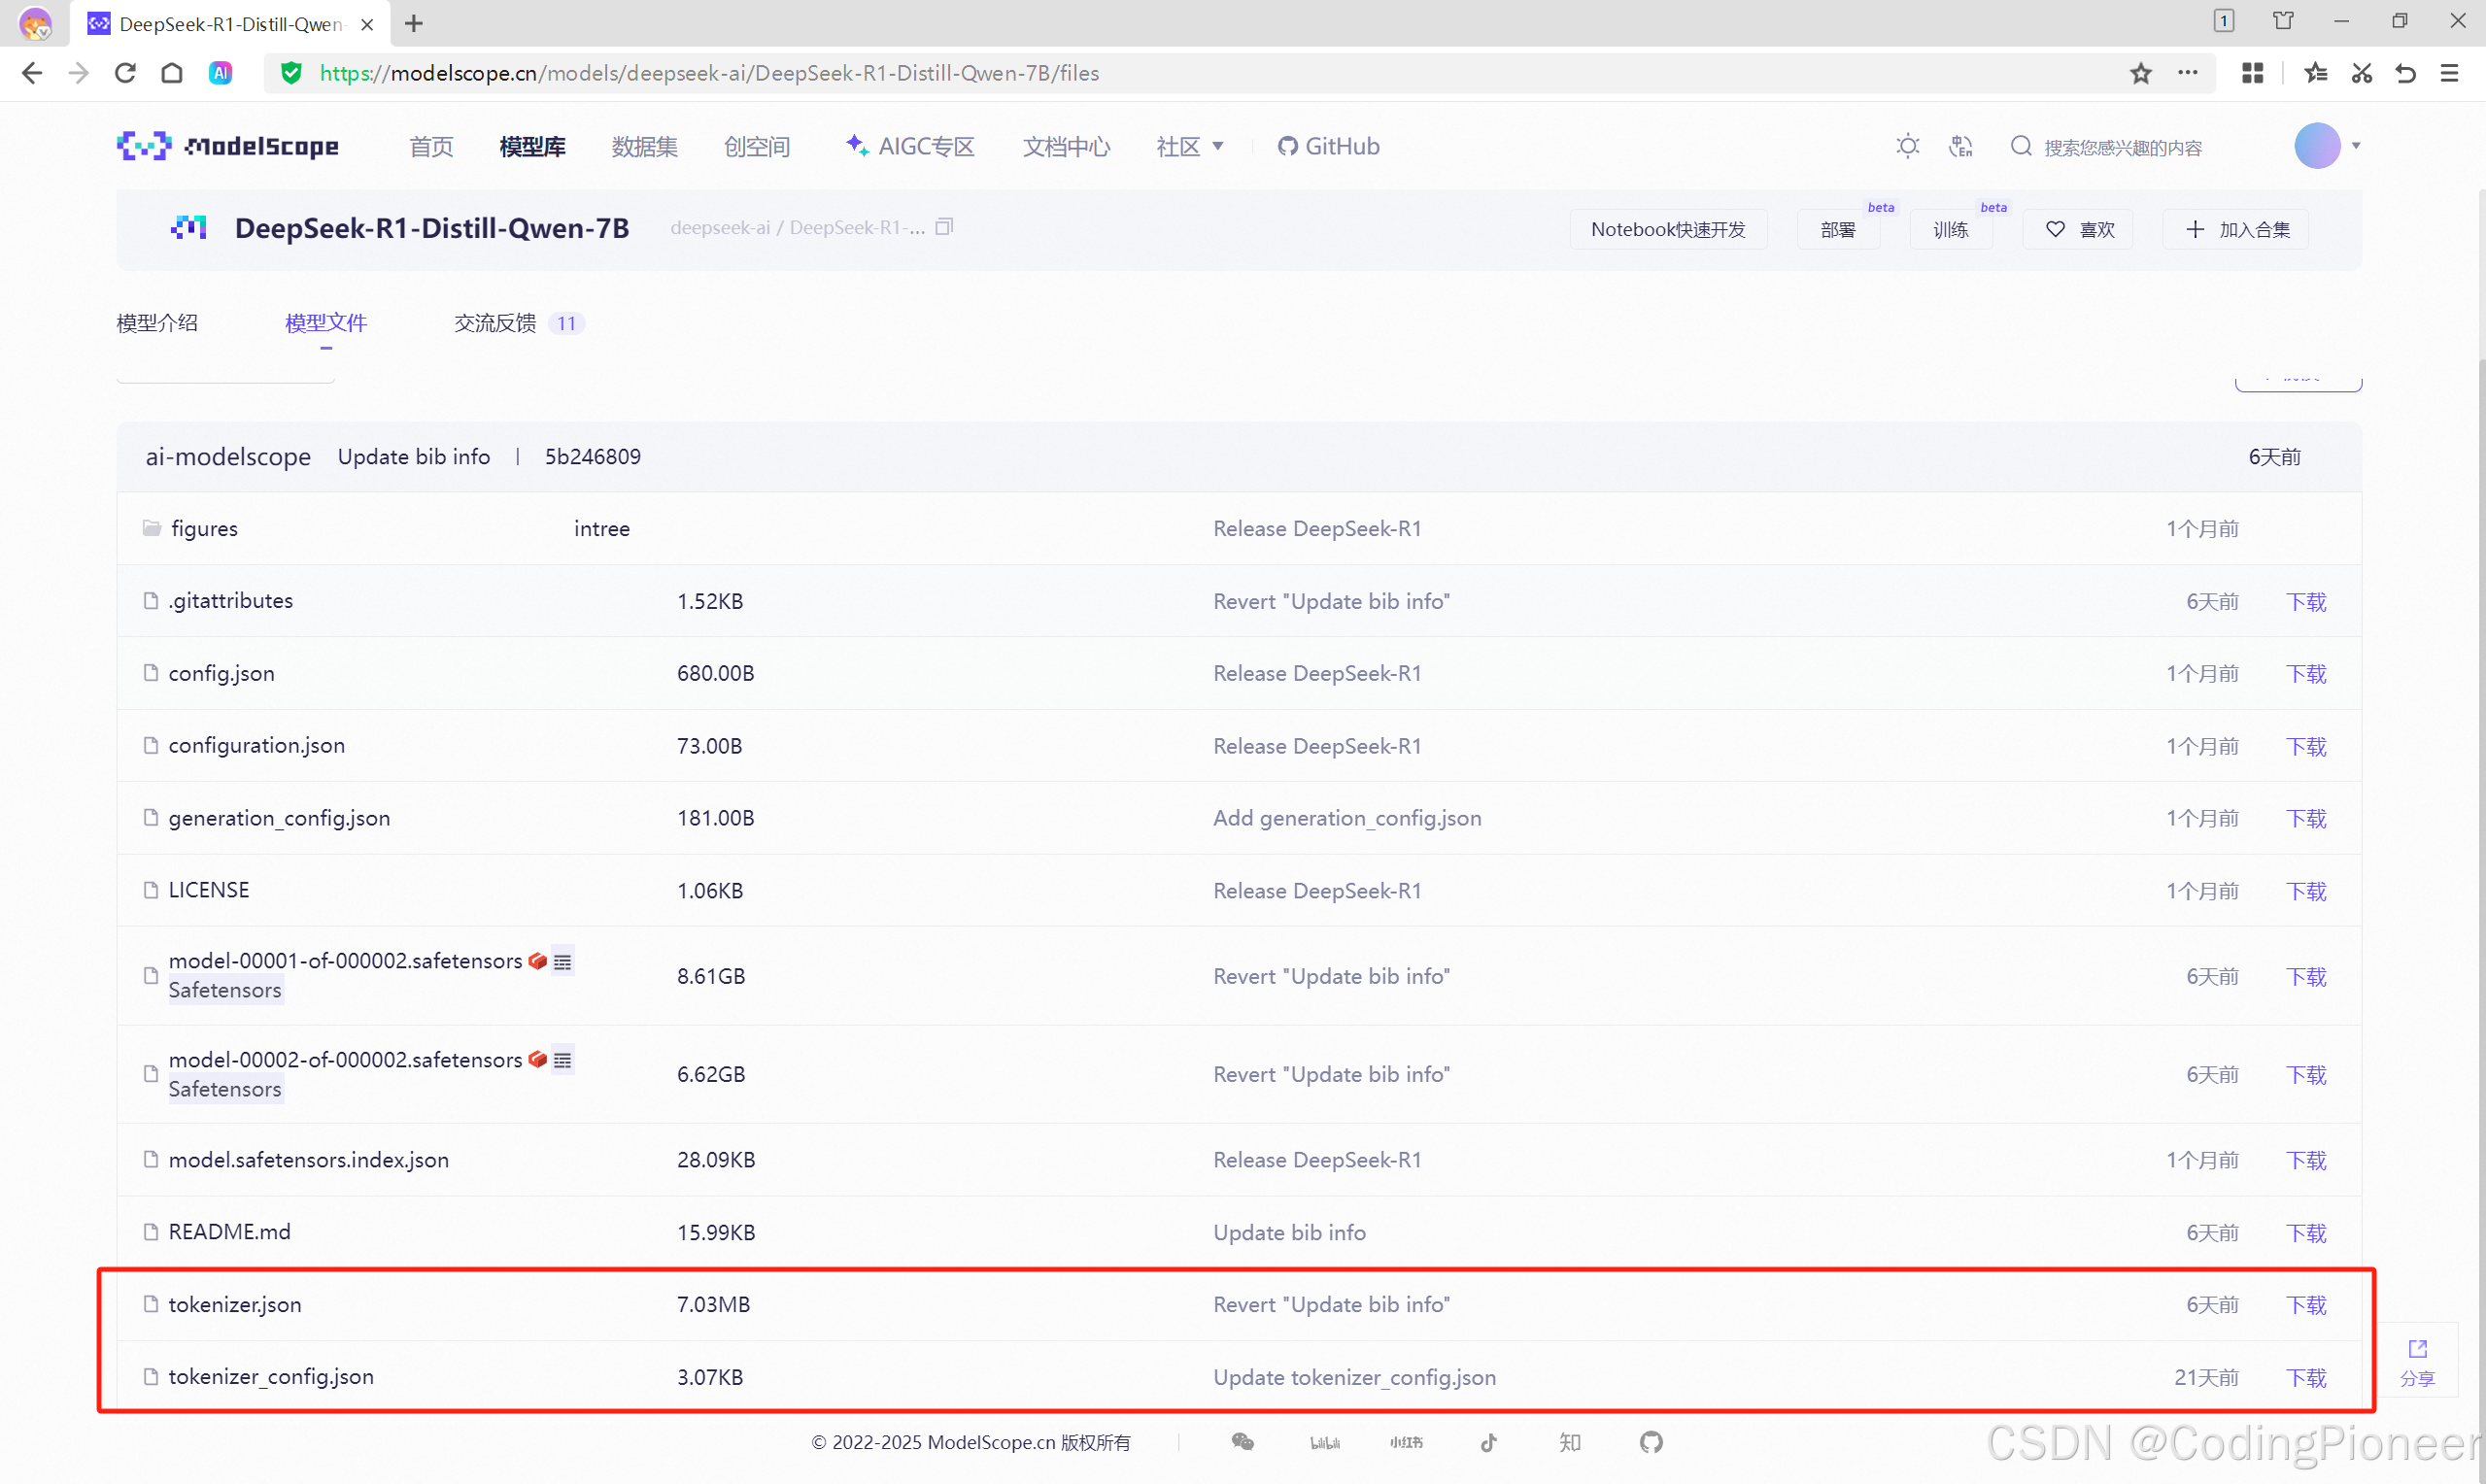Click the language switch icon
The height and width of the screenshot is (1484, 2486).
point(1960,146)
